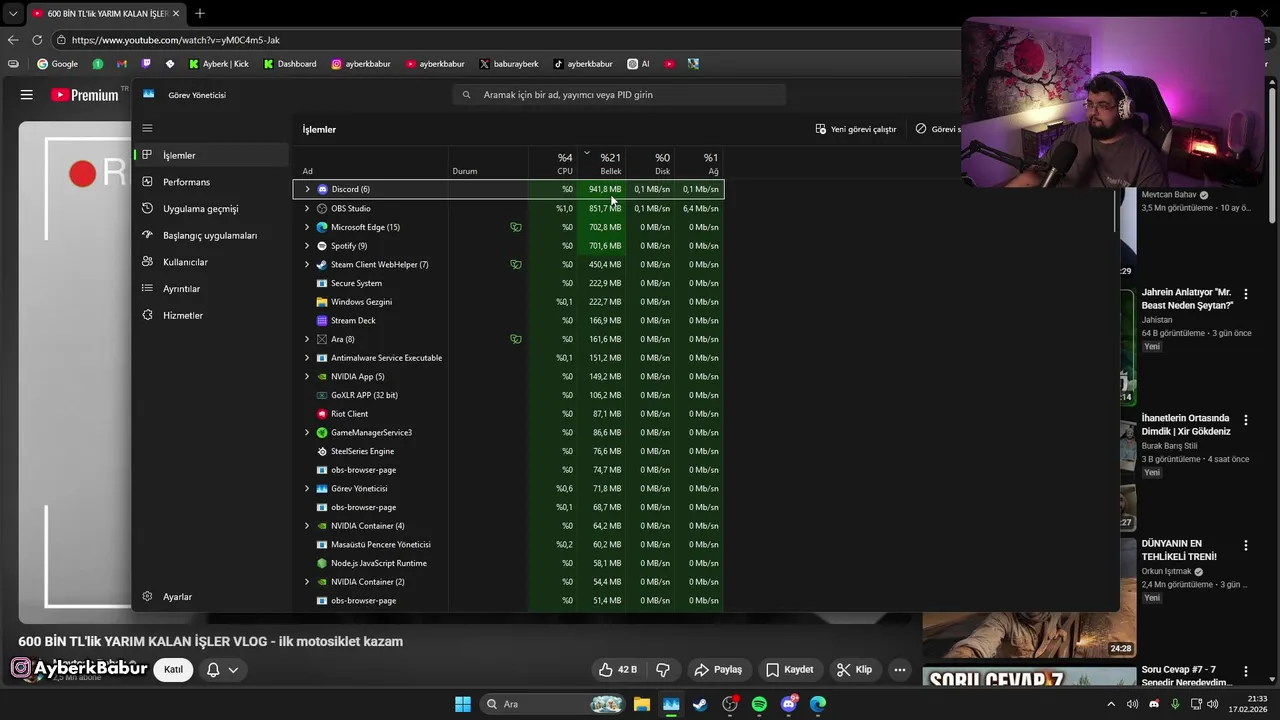
Task: Sort processes by the Bellek column header
Action: pyautogui.click(x=602, y=164)
